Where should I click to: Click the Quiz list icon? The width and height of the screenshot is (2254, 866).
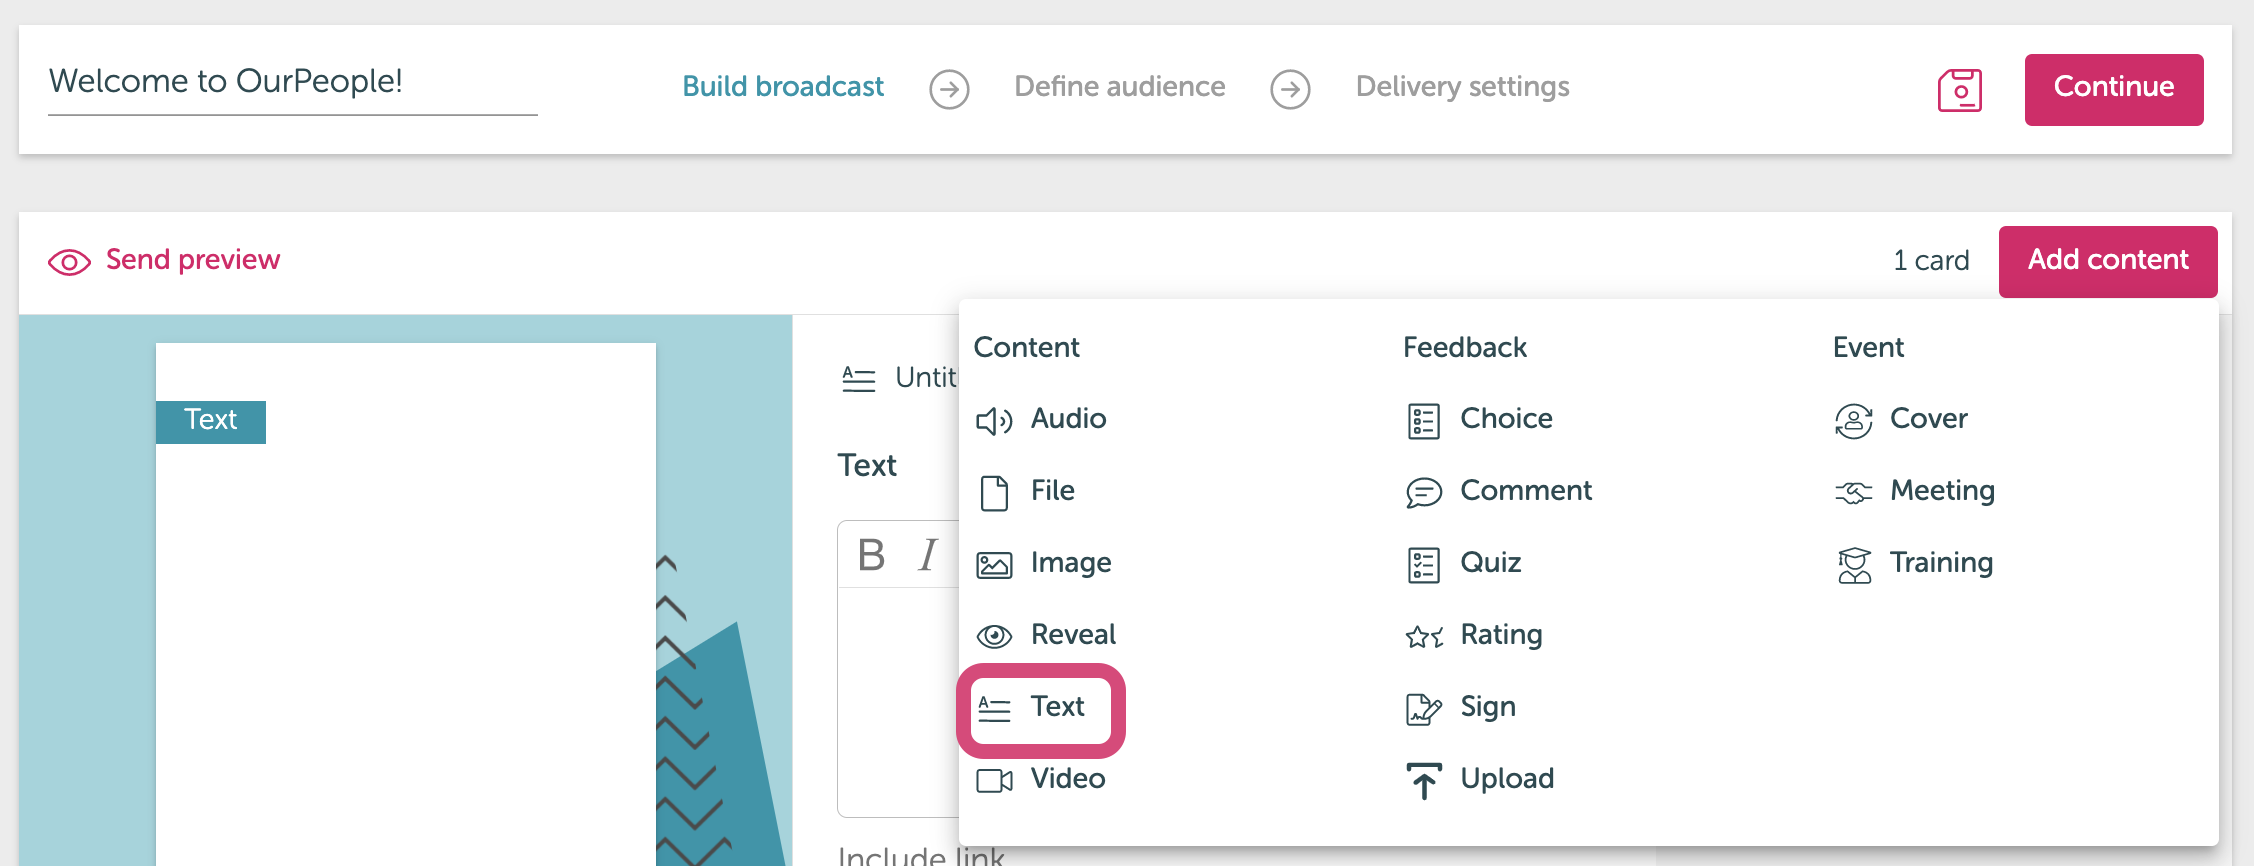(x=1423, y=565)
